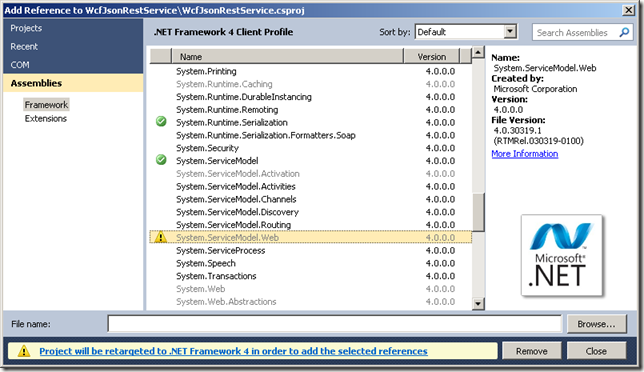Click the warning icon beside System.ServiceModel.Web

[161, 237]
